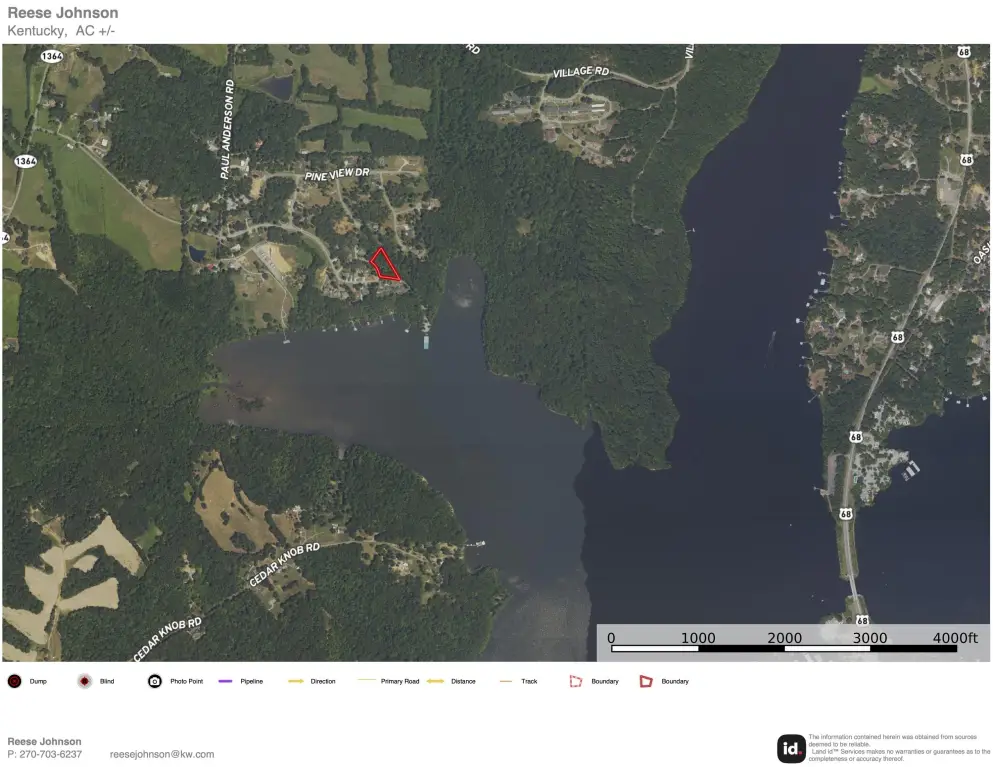Click the Village Rd road label
This screenshot has height=767, width=993.
pyautogui.click(x=581, y=72)
